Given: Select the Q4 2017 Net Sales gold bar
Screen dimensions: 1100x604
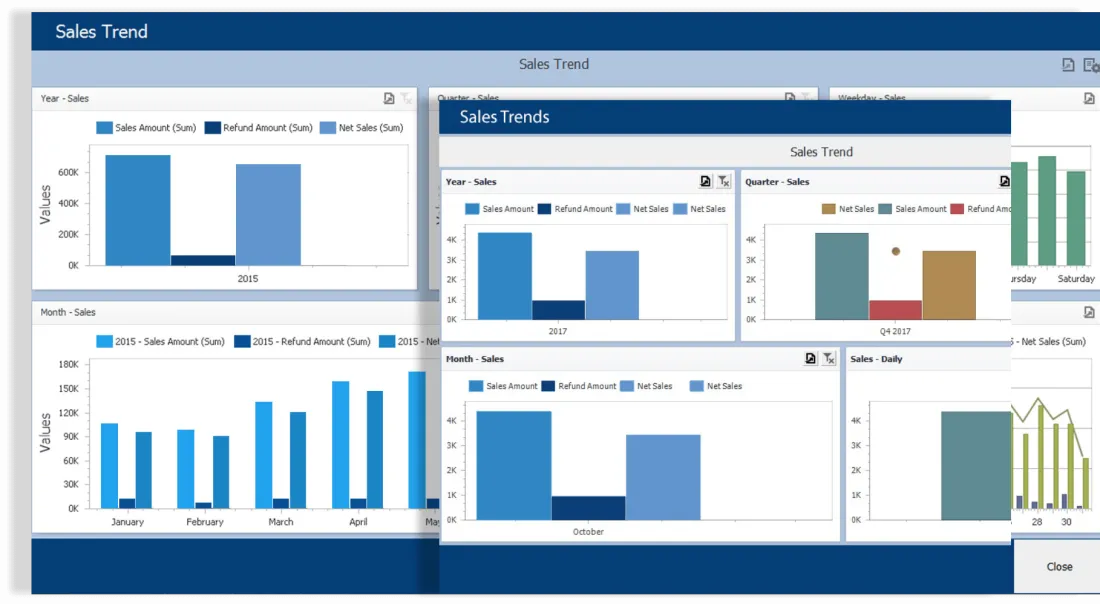Looking at the screenshot, I should click(x=948, y=285).
